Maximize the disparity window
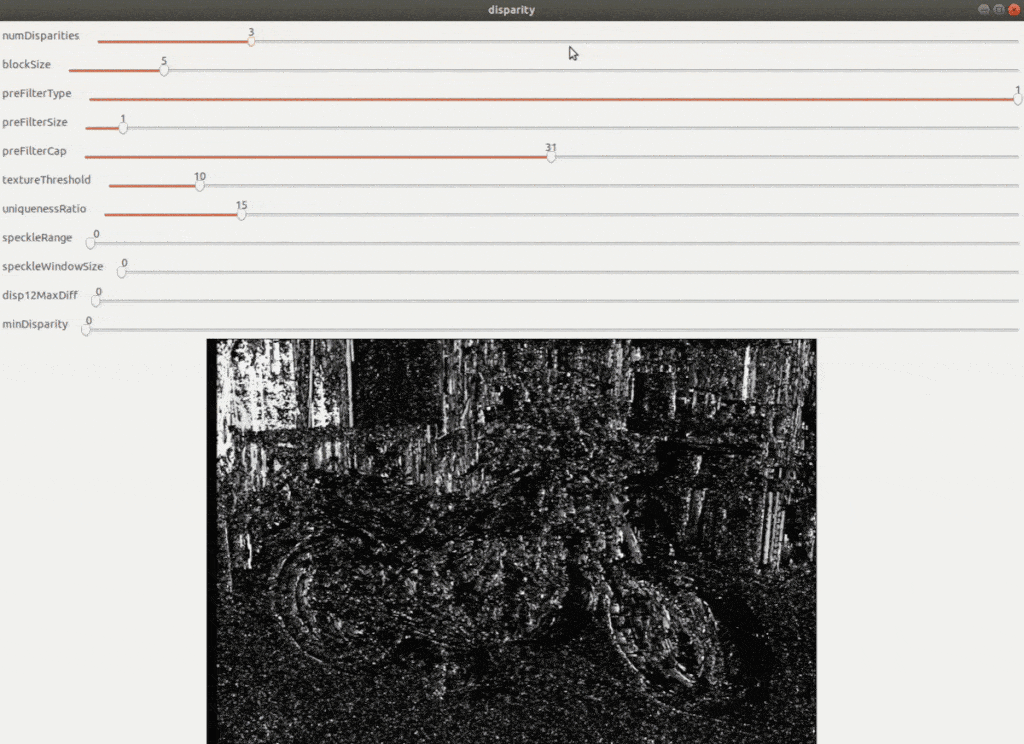Image resolution: width=1024 pixels, height=744 pixels. [x=999, y=9]
